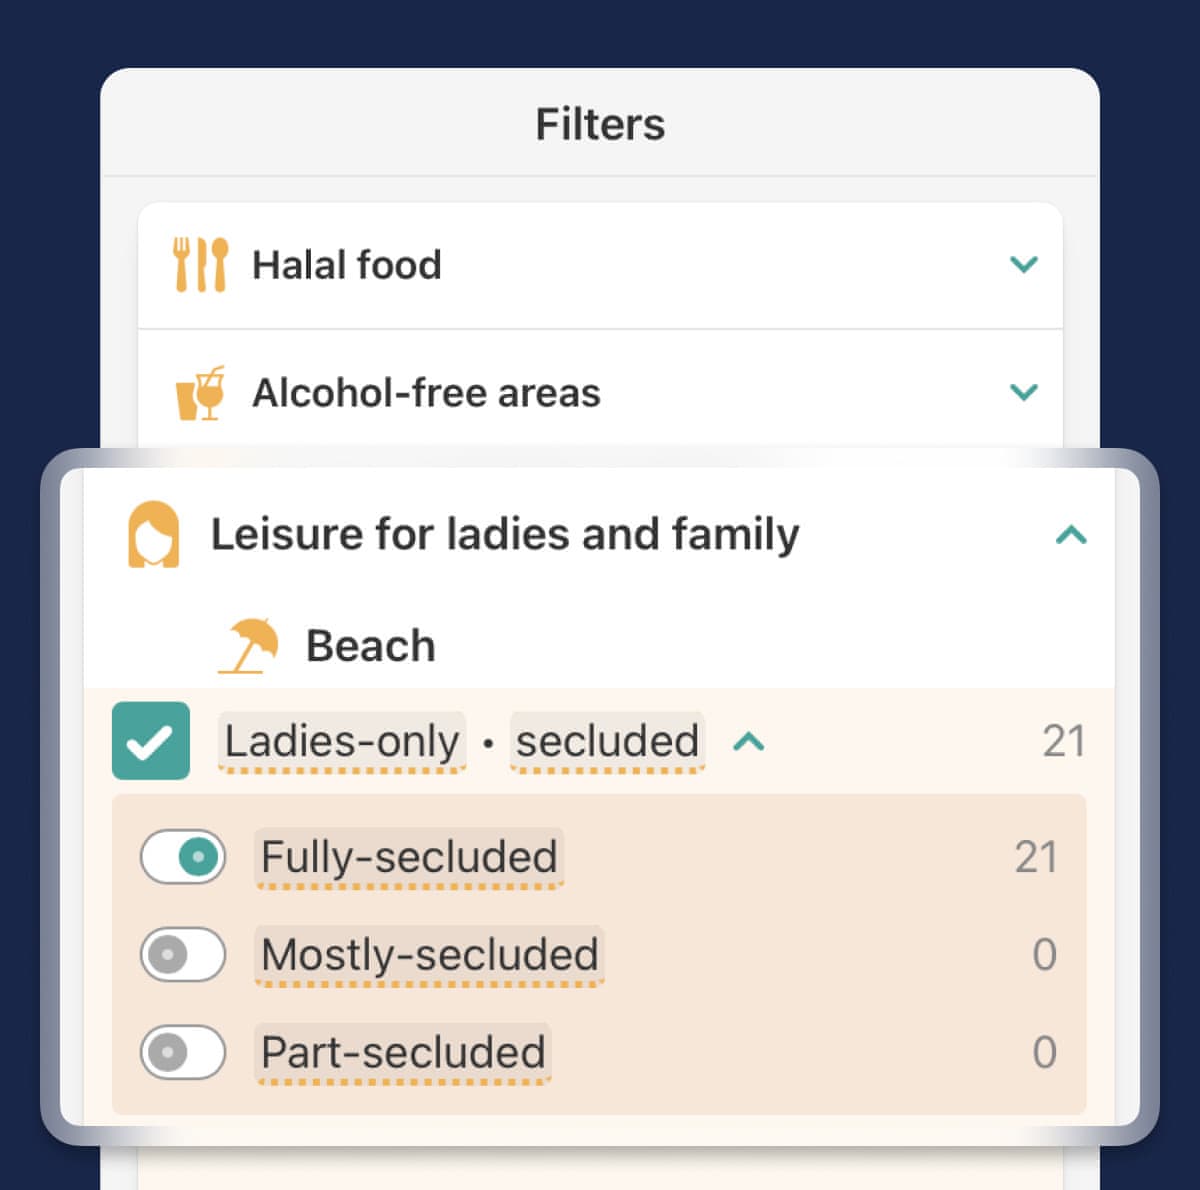This screenshot has height=1190, width=1200.
Task: Enable the Part-secluded toggle
Action: pos(183,1052)
